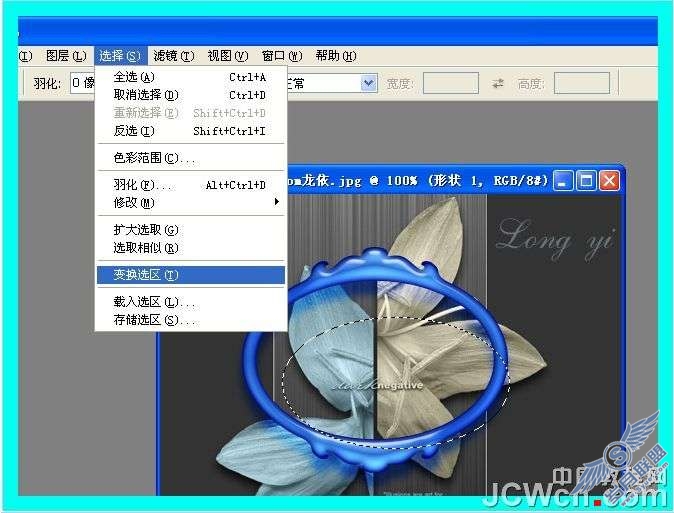Close the 龙依.jpg document window
The image size is (674, 513).
point(610,181)
